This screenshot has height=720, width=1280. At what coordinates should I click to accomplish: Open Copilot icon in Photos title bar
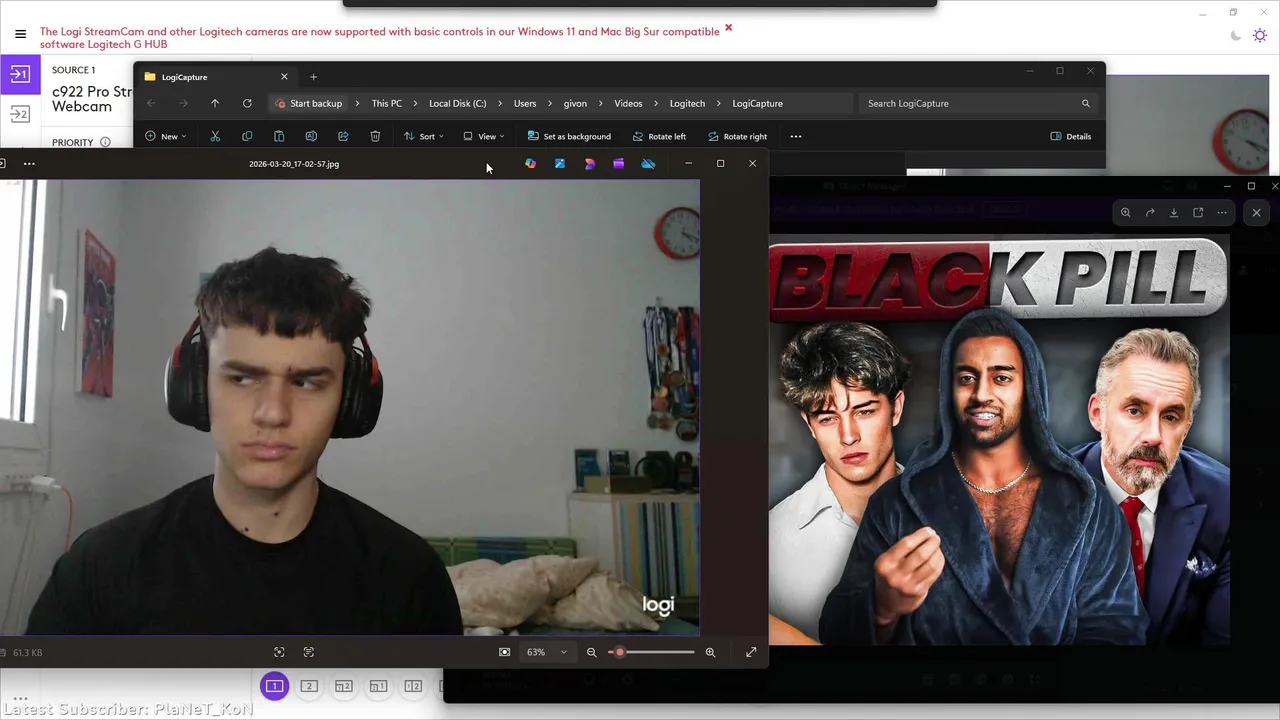point(530,164)
